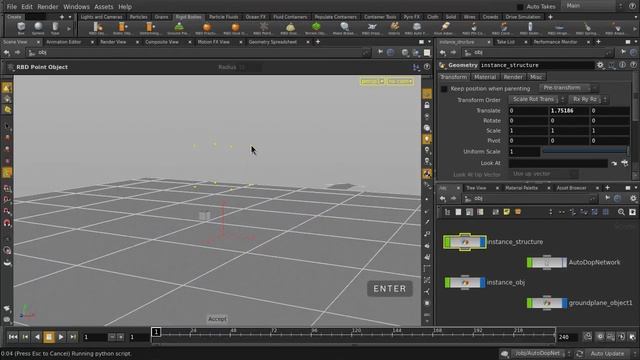Select the Tube shelf tool
The height and width of the screenshot is (360, 640).
(55, 28)
